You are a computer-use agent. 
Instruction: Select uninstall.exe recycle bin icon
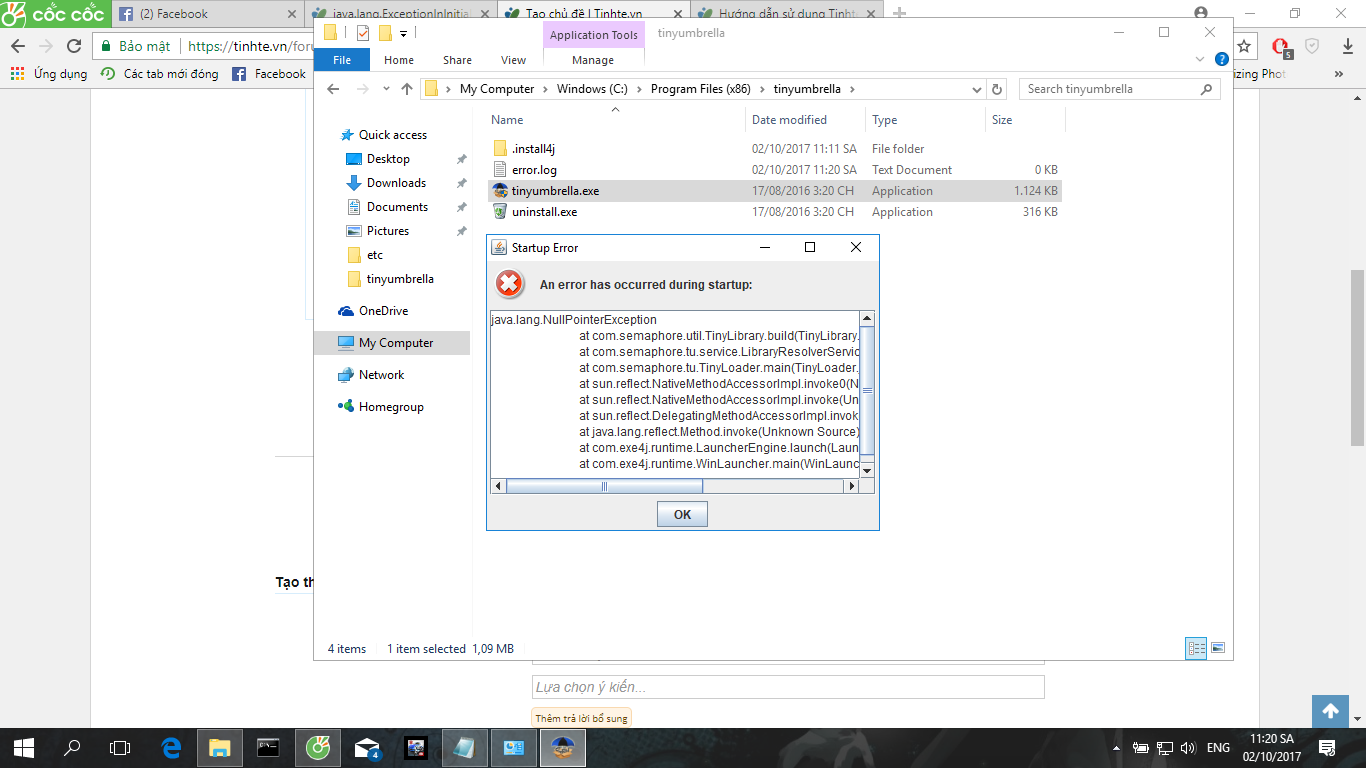pos(501,212)
